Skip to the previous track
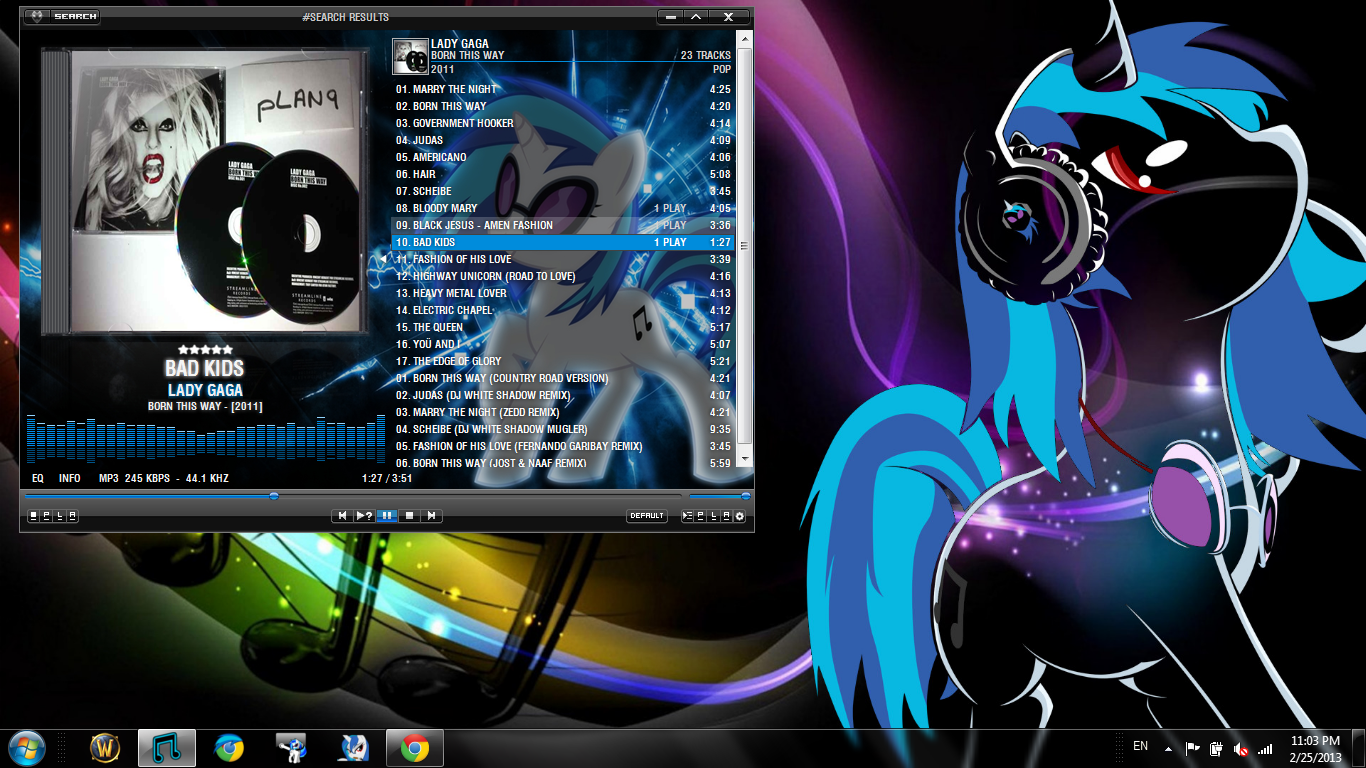Image resolution: width=1366 pixels, height=768 pixels. click(x=342, y=516)
